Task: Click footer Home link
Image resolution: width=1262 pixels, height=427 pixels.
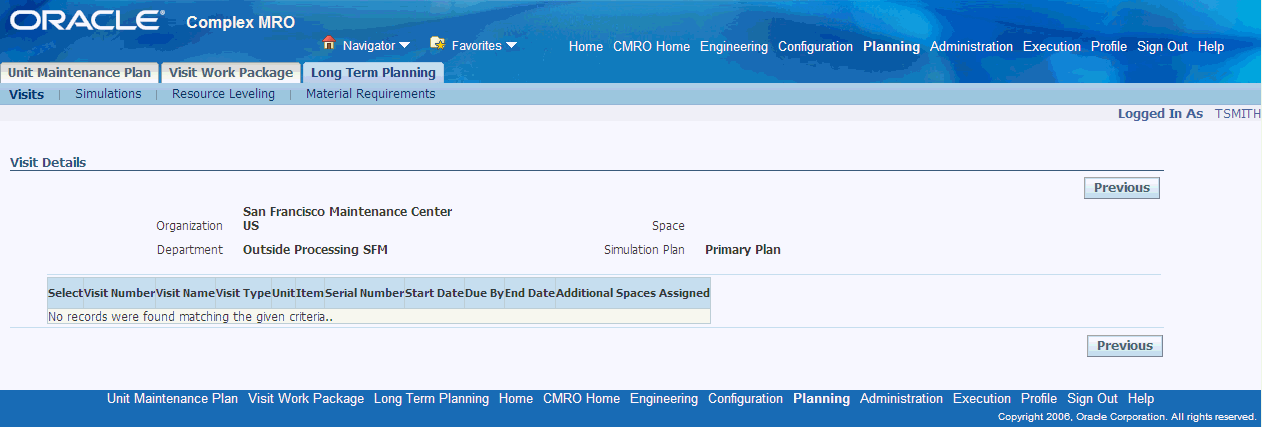Action: click(516, 398)
